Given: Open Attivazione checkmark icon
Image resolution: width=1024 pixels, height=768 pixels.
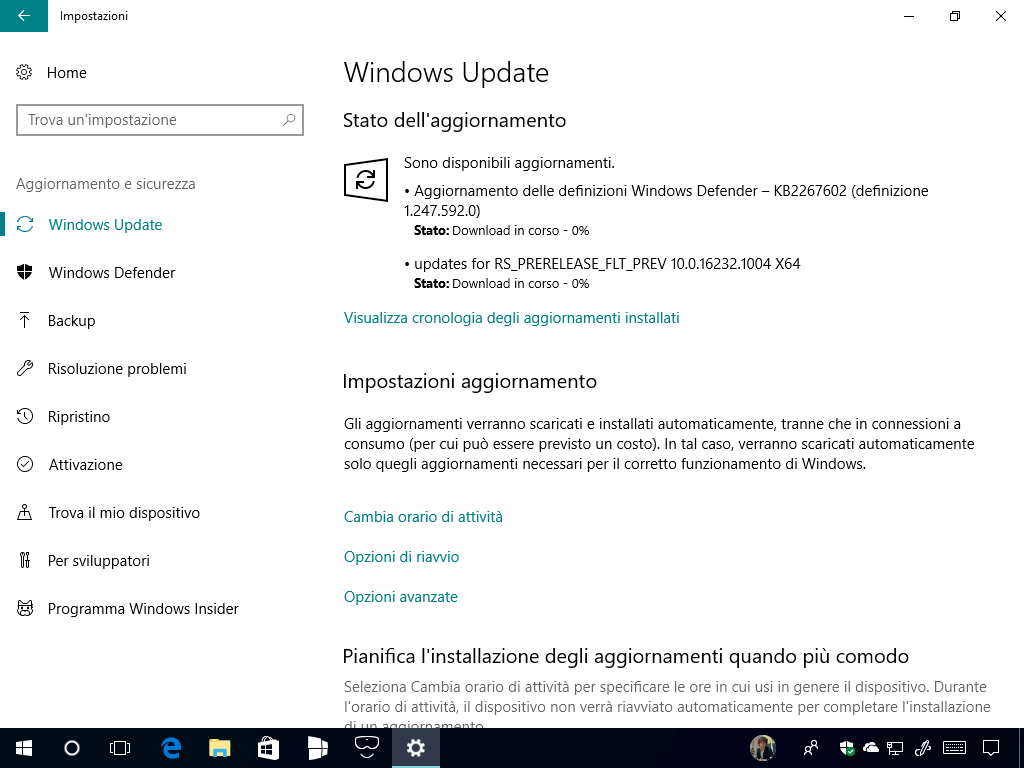Looking at the screenshot, I should (25, 464).
